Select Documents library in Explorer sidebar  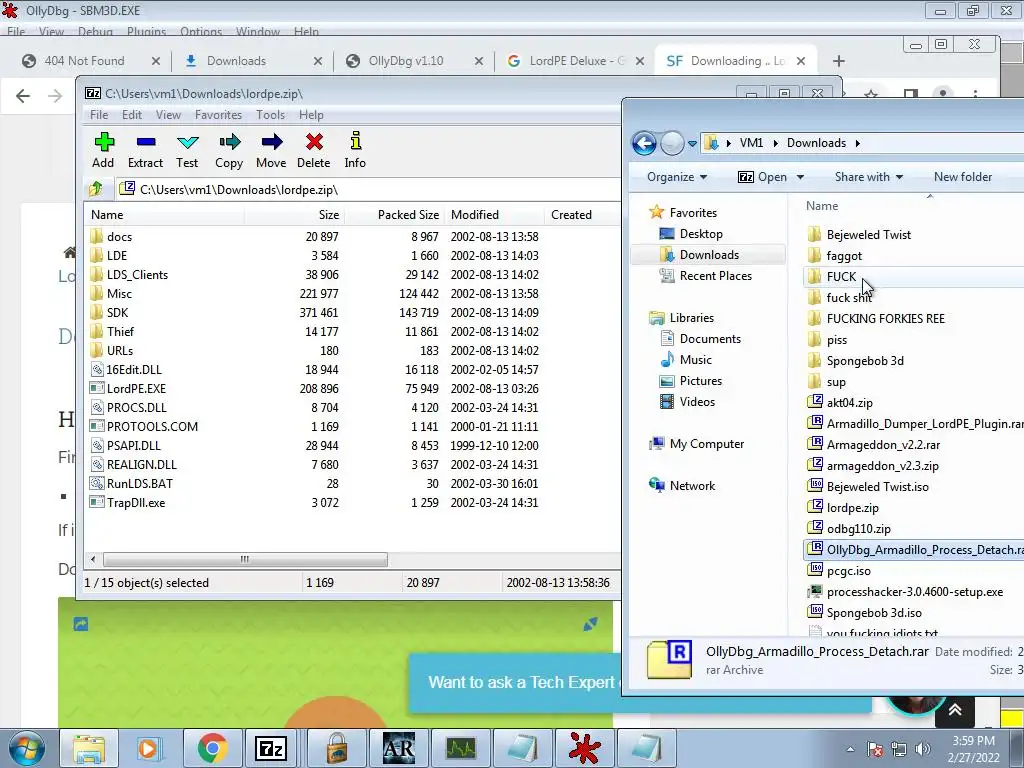[710, 339]
